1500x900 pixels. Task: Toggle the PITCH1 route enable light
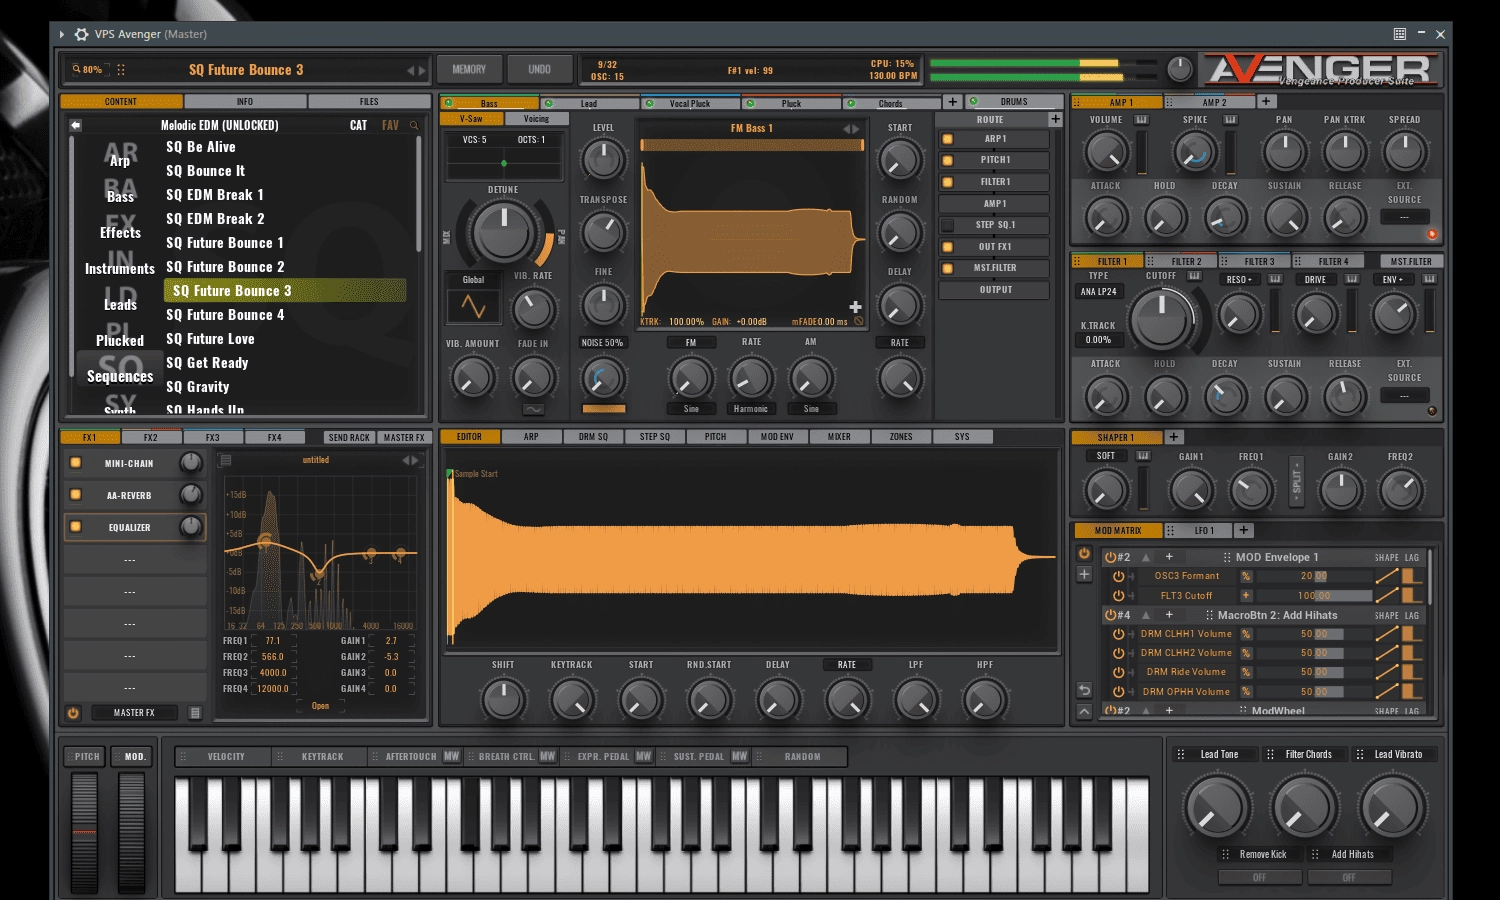(947, 160)
